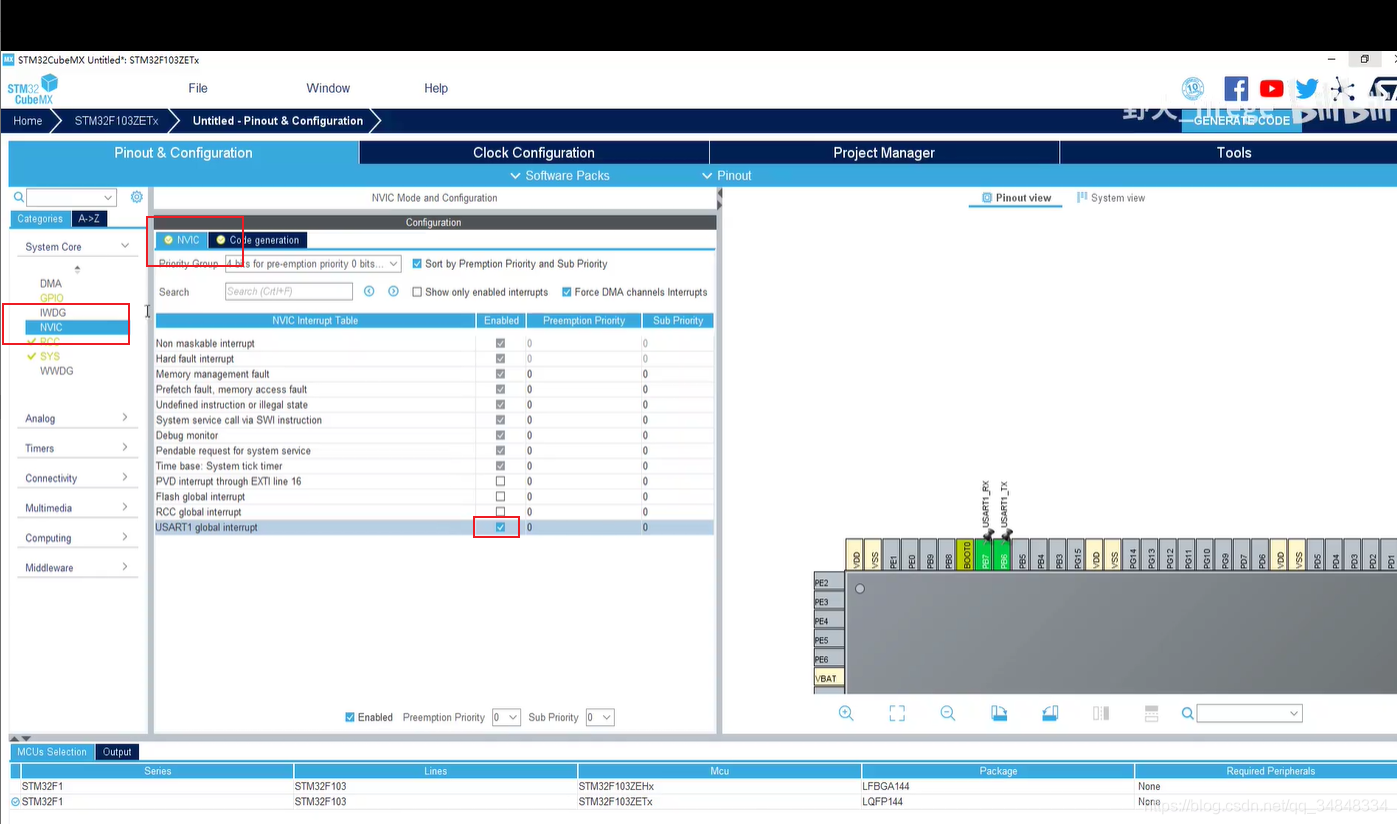Click the PB6 USART1_TX green pin
1397x824 pixels.
(x=1003, y=555)
